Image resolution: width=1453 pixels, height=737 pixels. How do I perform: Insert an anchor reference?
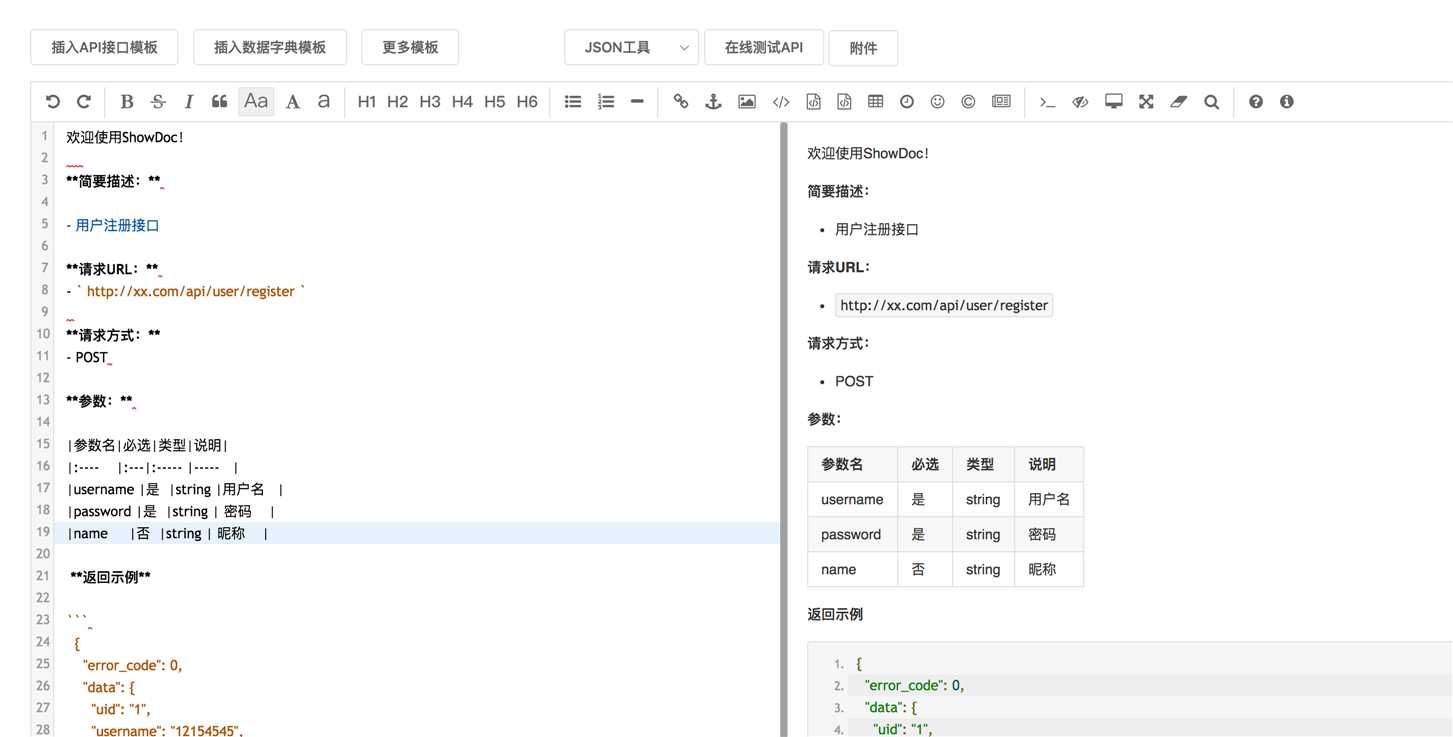pyautogui.click(x=713, y=101)
